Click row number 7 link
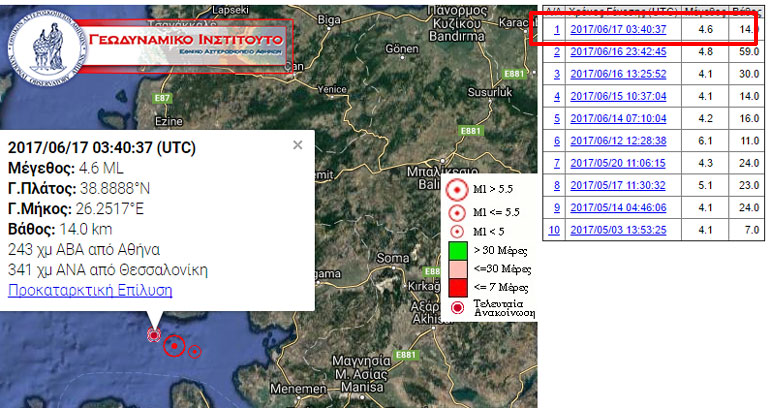Screen dimensions: 770x408 [x=557, y=163]
